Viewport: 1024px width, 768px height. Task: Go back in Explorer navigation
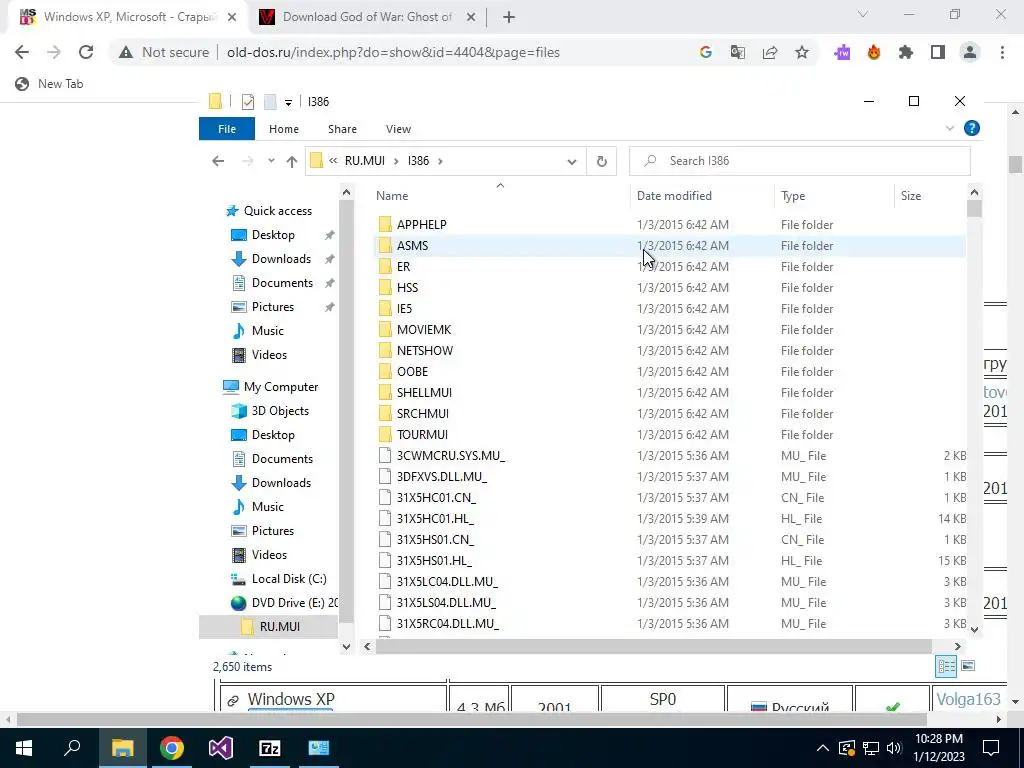[218, 161]
